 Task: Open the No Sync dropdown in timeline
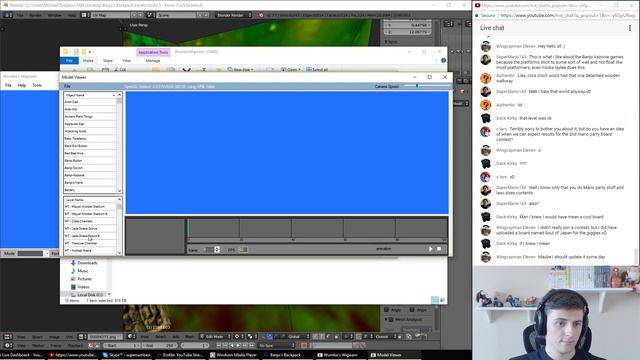(x=276, y=346)
